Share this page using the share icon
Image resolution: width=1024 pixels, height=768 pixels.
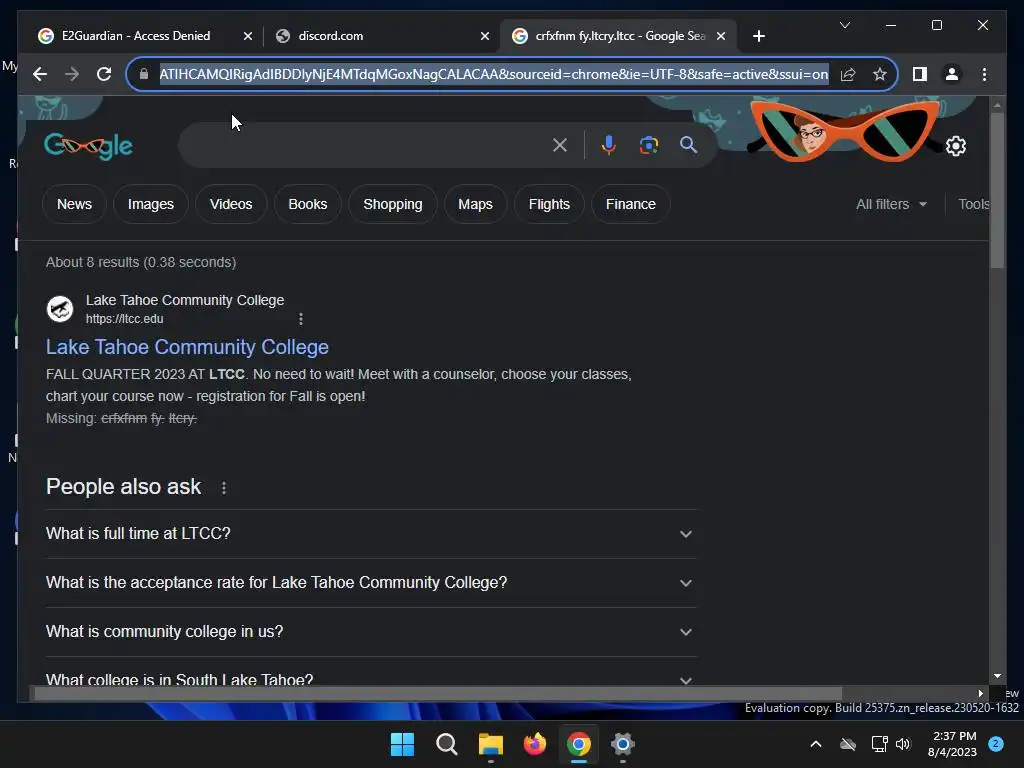tap(848, 74)
